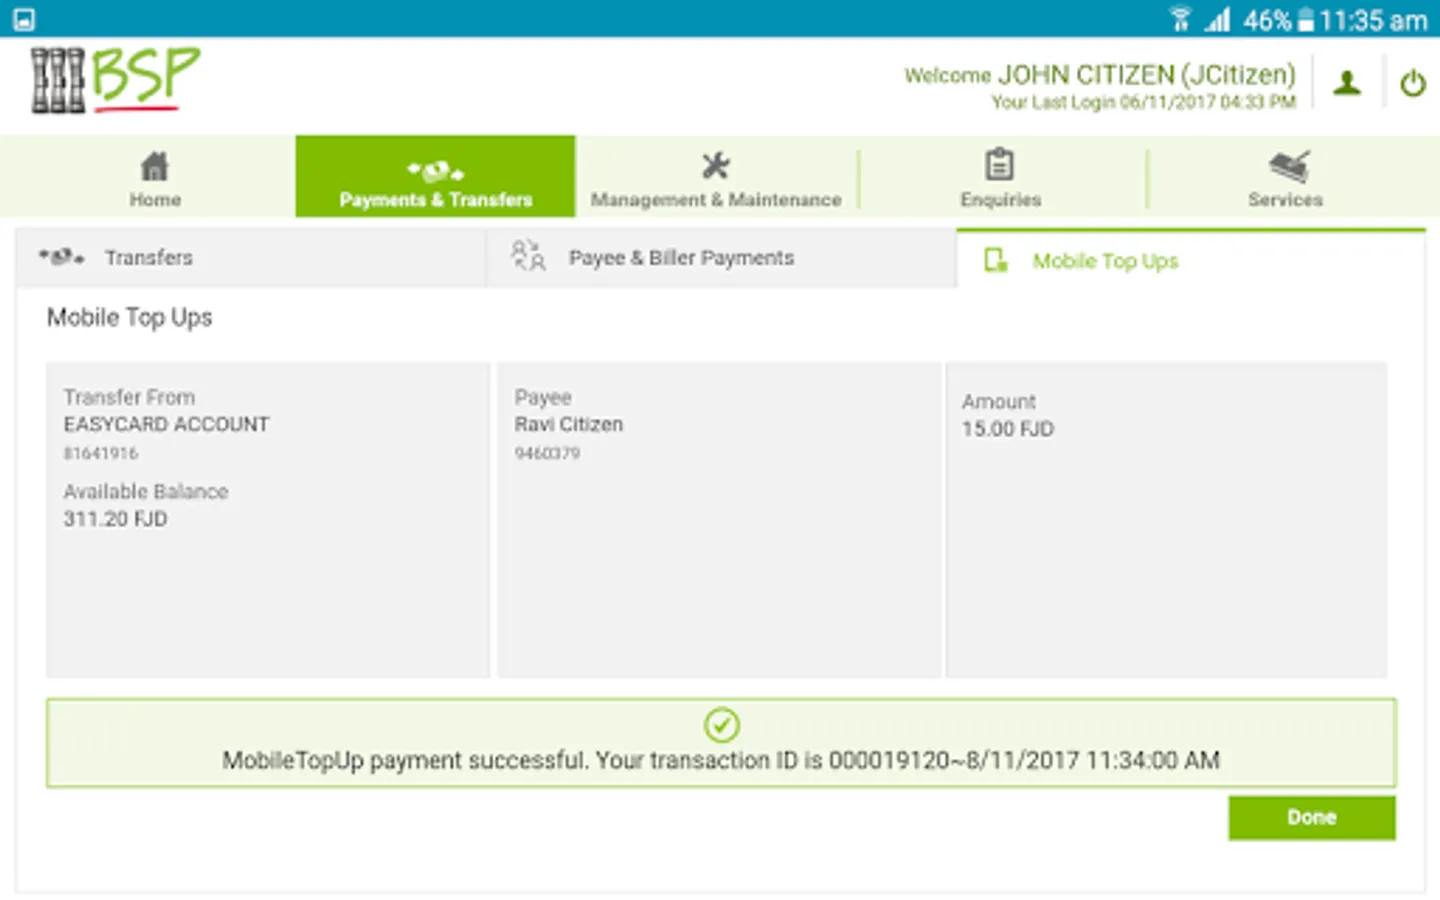
Task: Click the Transfers coins icon
Action: tap(62, 257)
